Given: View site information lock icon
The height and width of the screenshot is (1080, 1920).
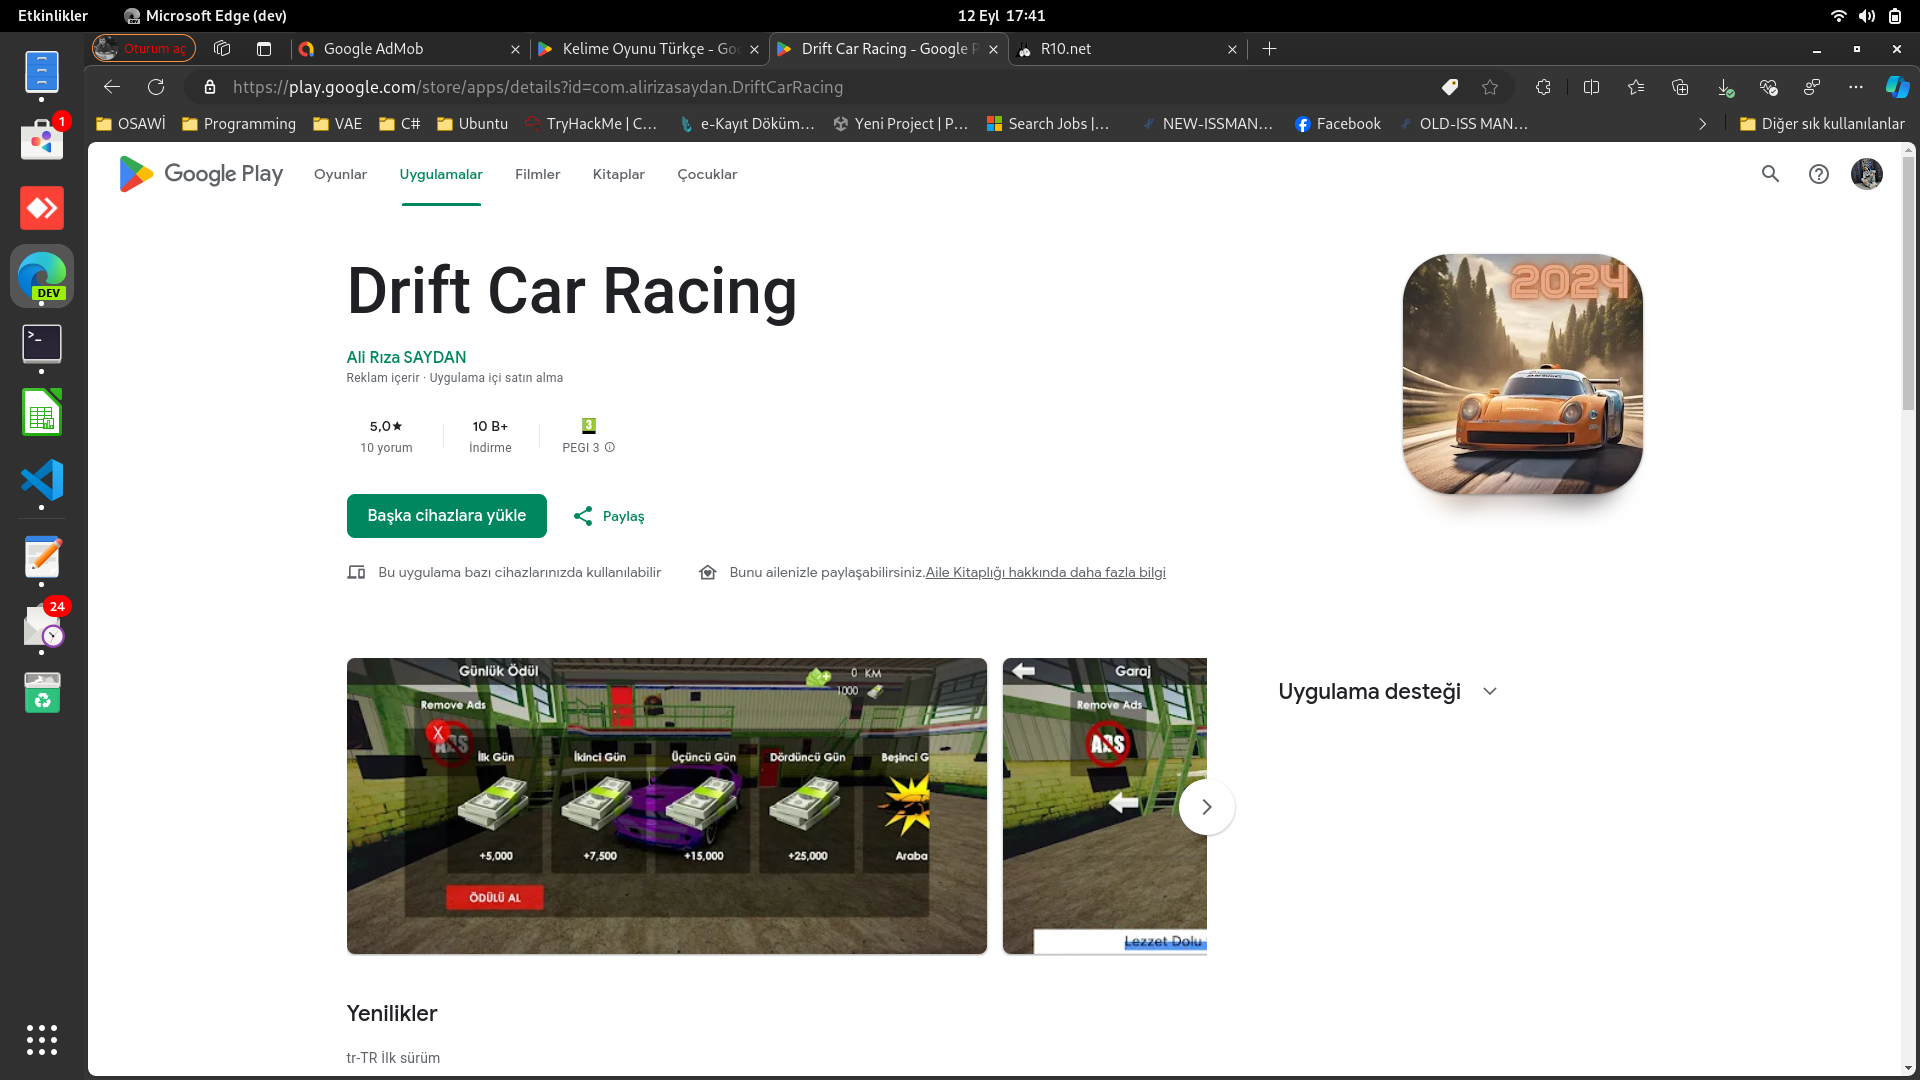Looking at the screenshot, I should 210,87.
